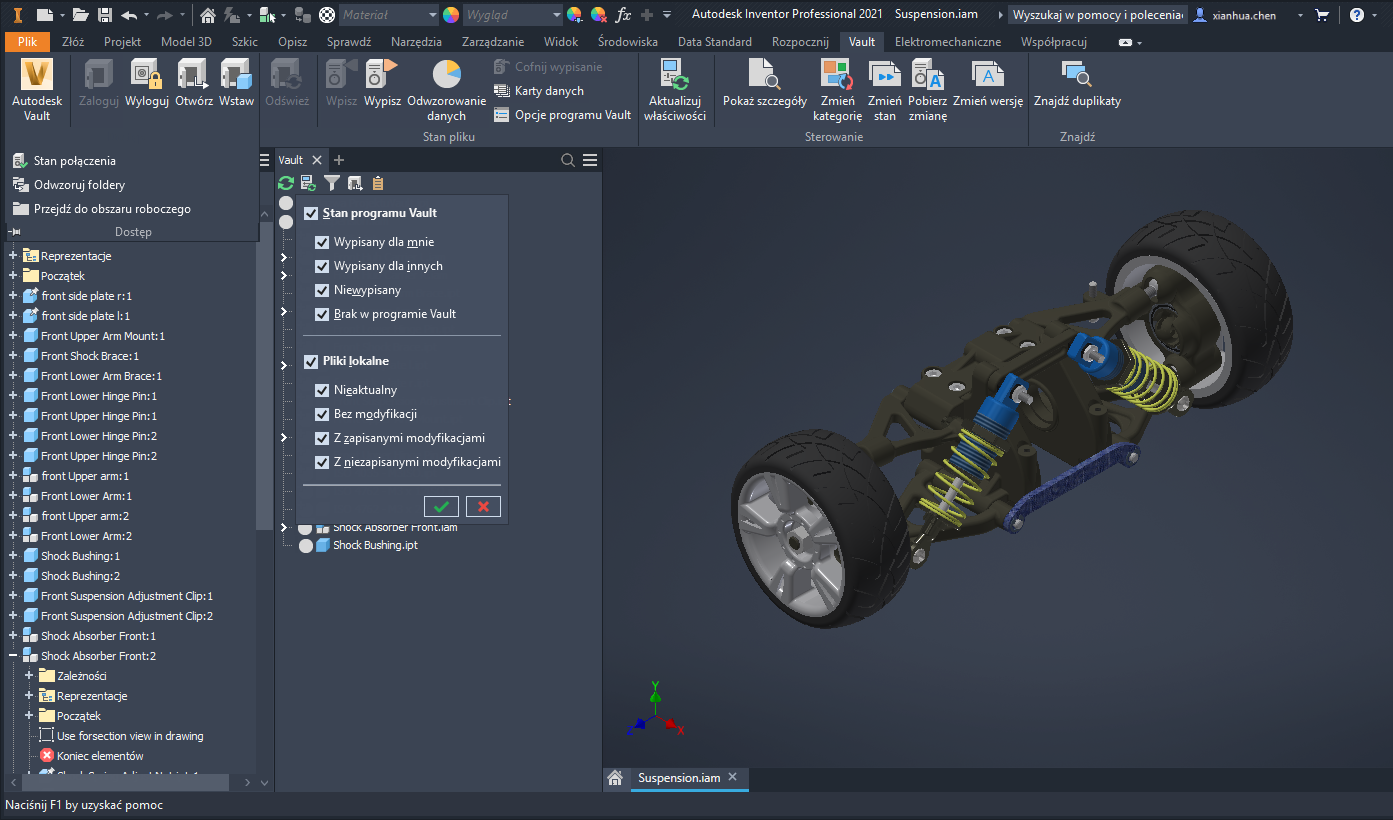The width and height of the screenshot is (1393, 820).
Task: Click the clipboard icon in Vault panel toolbar
Action: pyautogui.click(x=378, y=183)
